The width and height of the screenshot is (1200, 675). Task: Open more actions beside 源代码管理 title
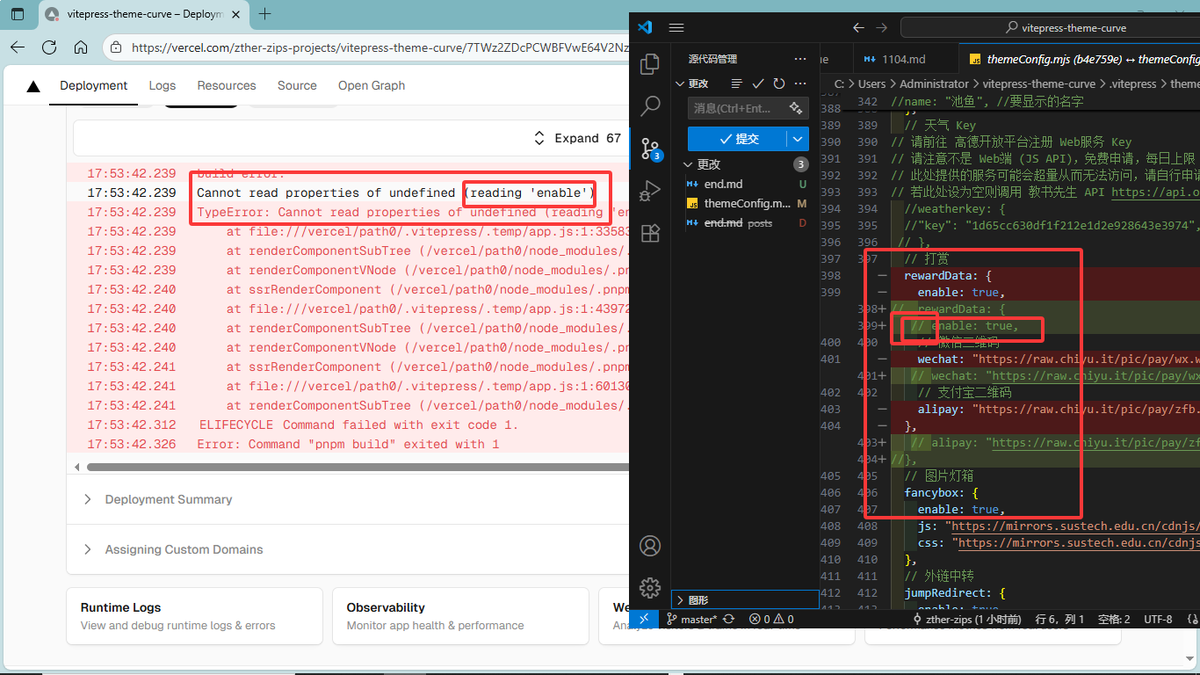(799, 59)
